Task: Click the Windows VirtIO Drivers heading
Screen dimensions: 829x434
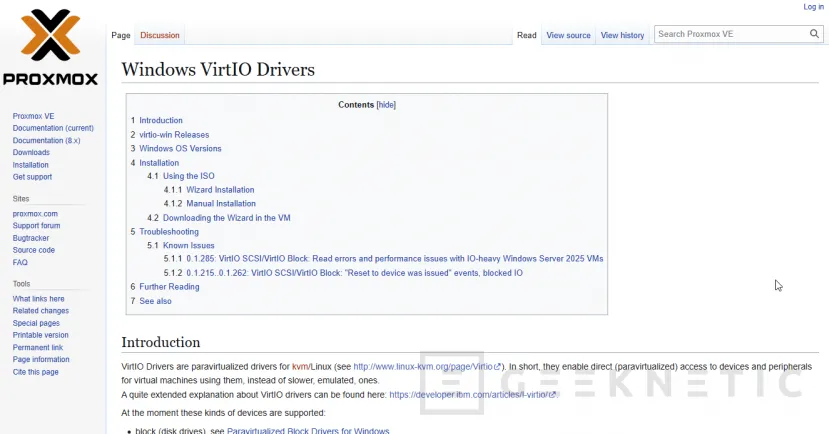Action: point(218,69)
